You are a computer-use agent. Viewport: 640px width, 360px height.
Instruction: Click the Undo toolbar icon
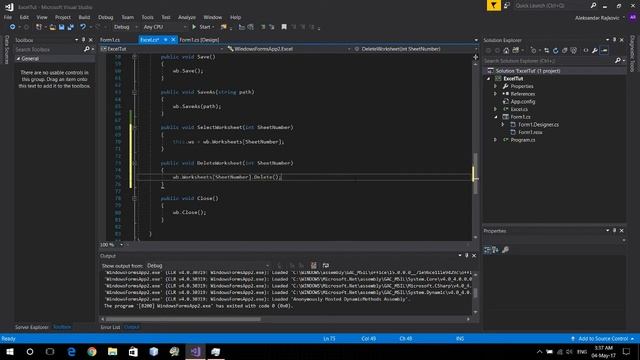click(x=83, y=27)
